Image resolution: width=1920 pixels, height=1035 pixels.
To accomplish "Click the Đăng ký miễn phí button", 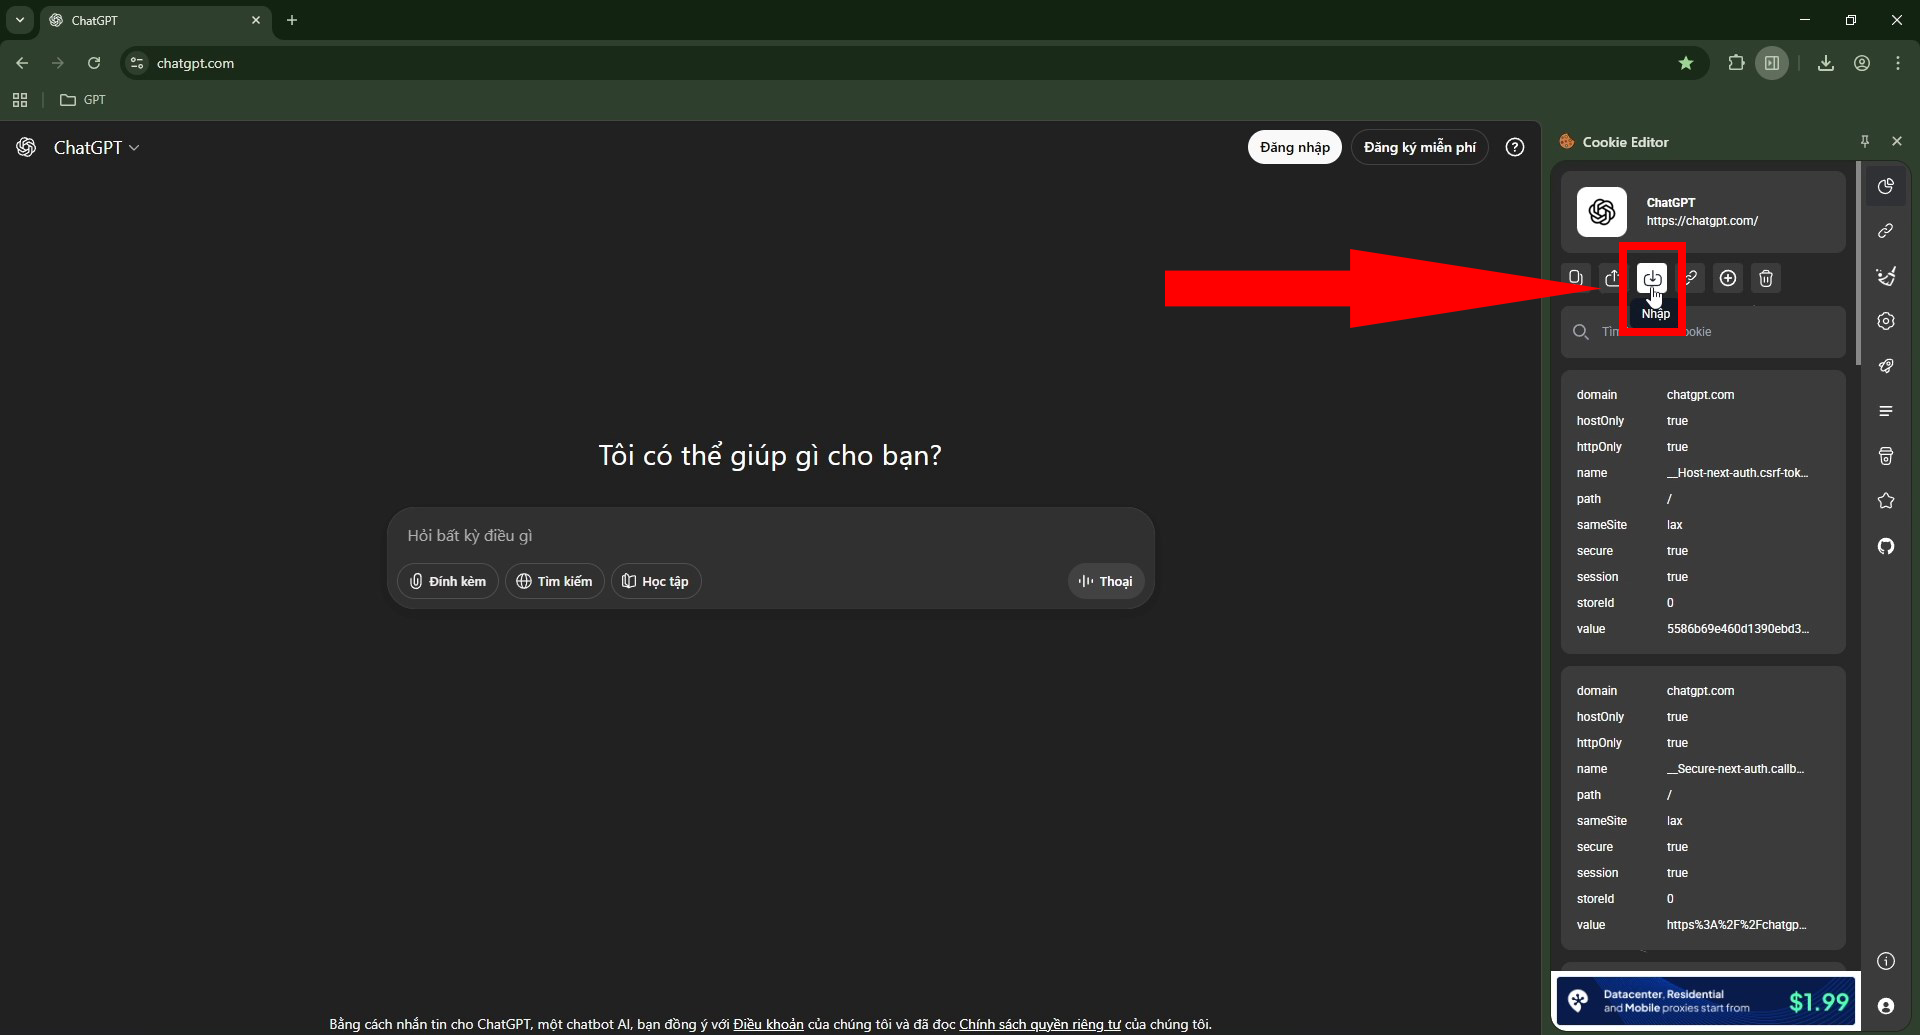I will pos(1419,147).
